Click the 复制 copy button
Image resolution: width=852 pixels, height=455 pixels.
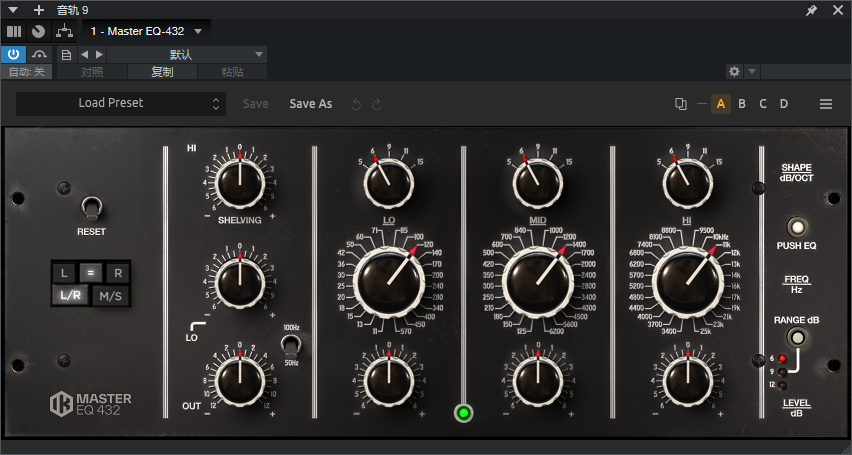click(x=162, y=72)
